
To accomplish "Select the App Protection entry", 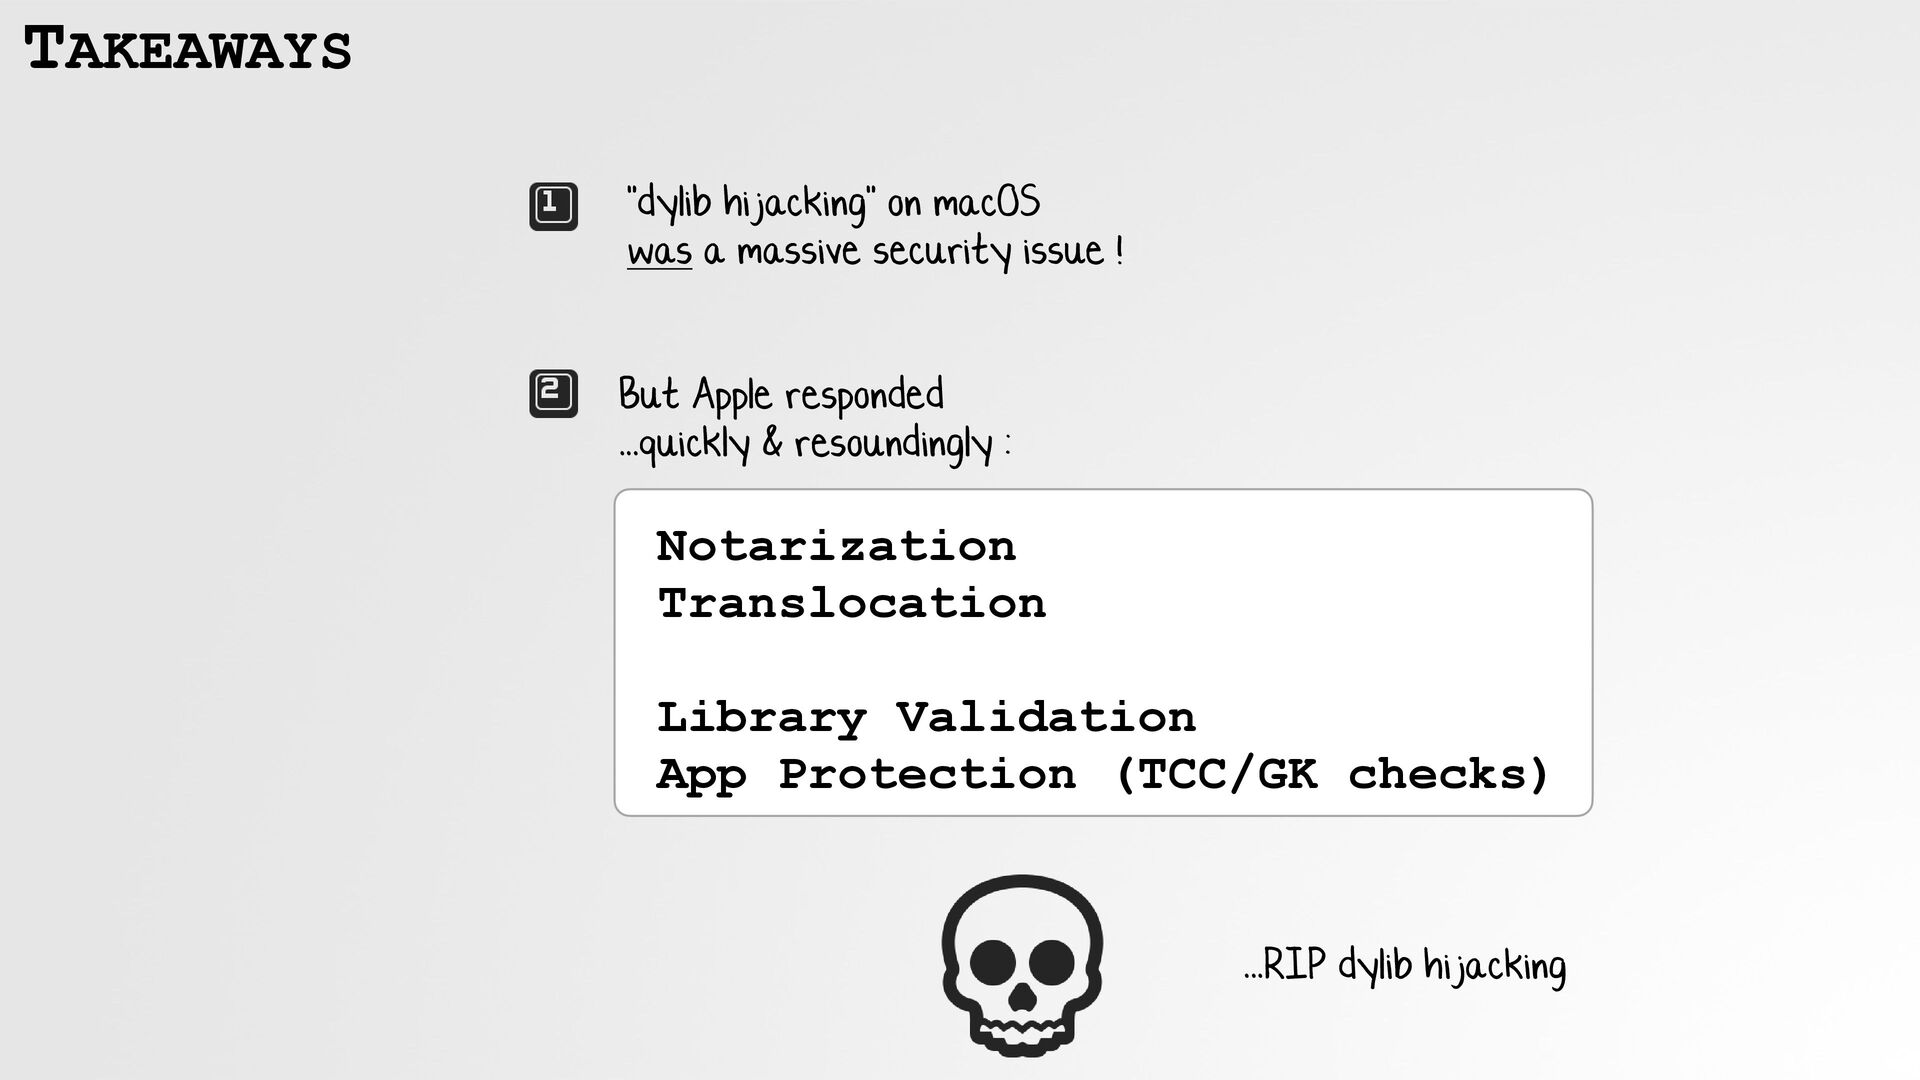I will tap(866, 775).
